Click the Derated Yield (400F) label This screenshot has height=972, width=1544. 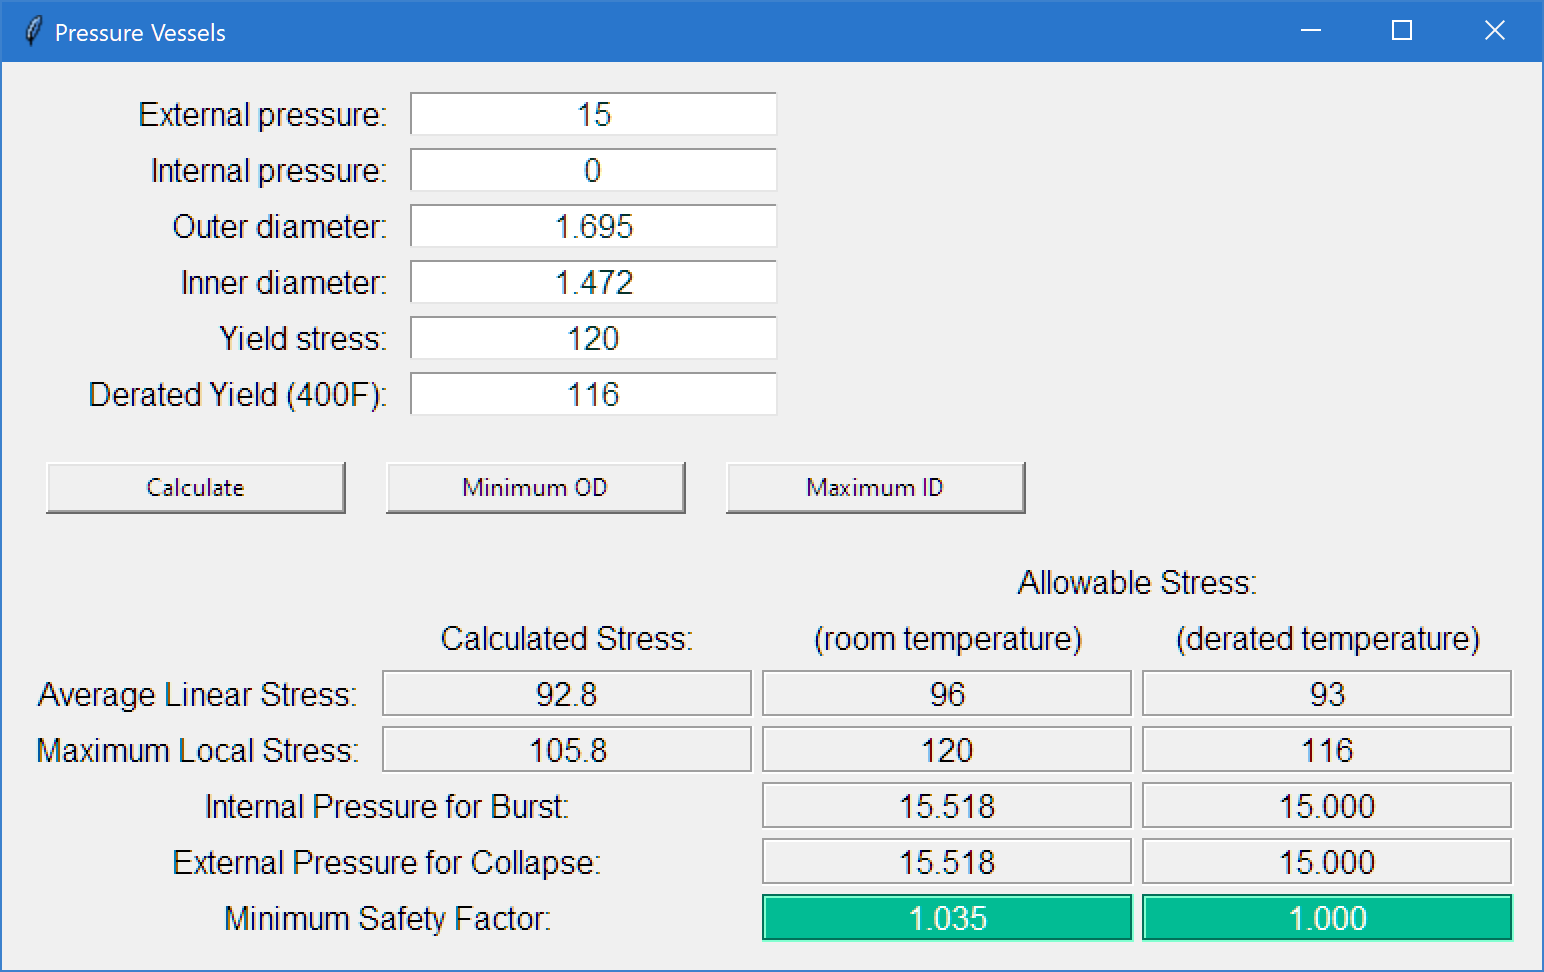237,395
